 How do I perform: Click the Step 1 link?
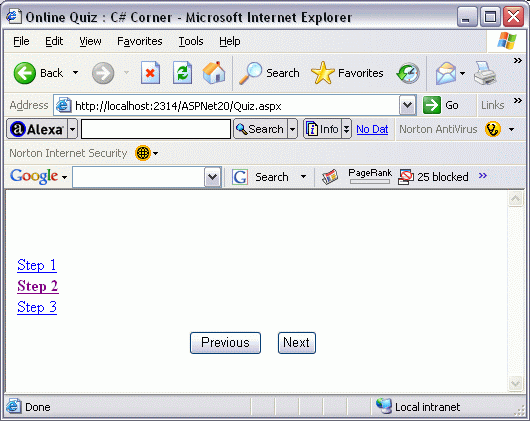37,265
